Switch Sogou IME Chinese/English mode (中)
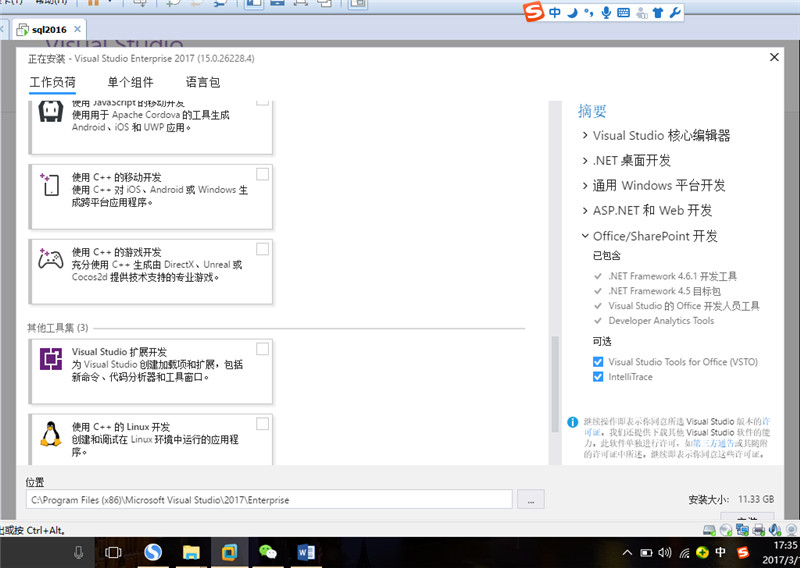This screenshot has height=568, width=800. (x=555, y=12)
